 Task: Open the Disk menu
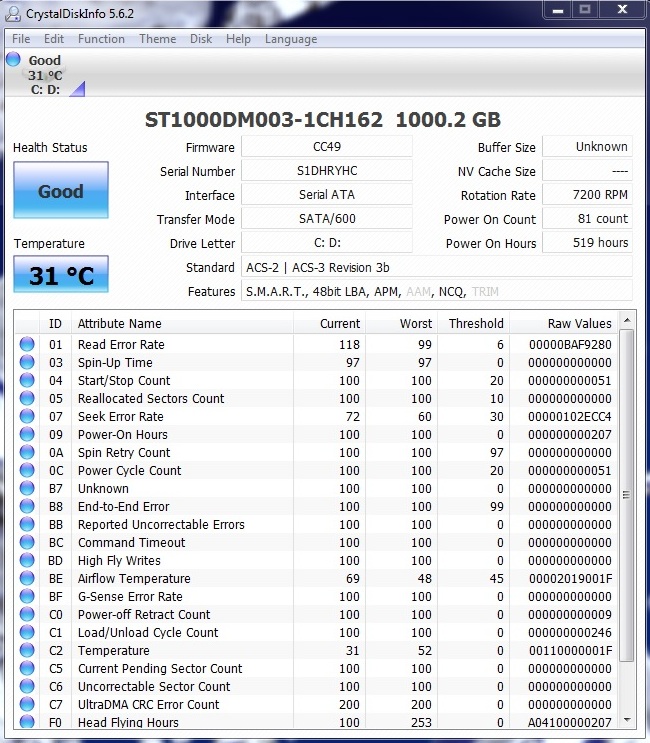pyautogui.click(x=201, y=39)
